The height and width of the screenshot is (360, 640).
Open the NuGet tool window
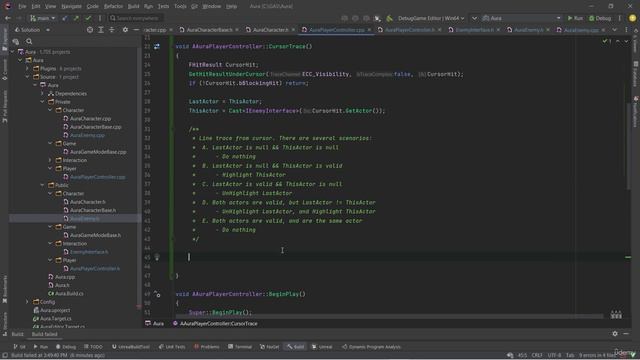click(269, 347)
